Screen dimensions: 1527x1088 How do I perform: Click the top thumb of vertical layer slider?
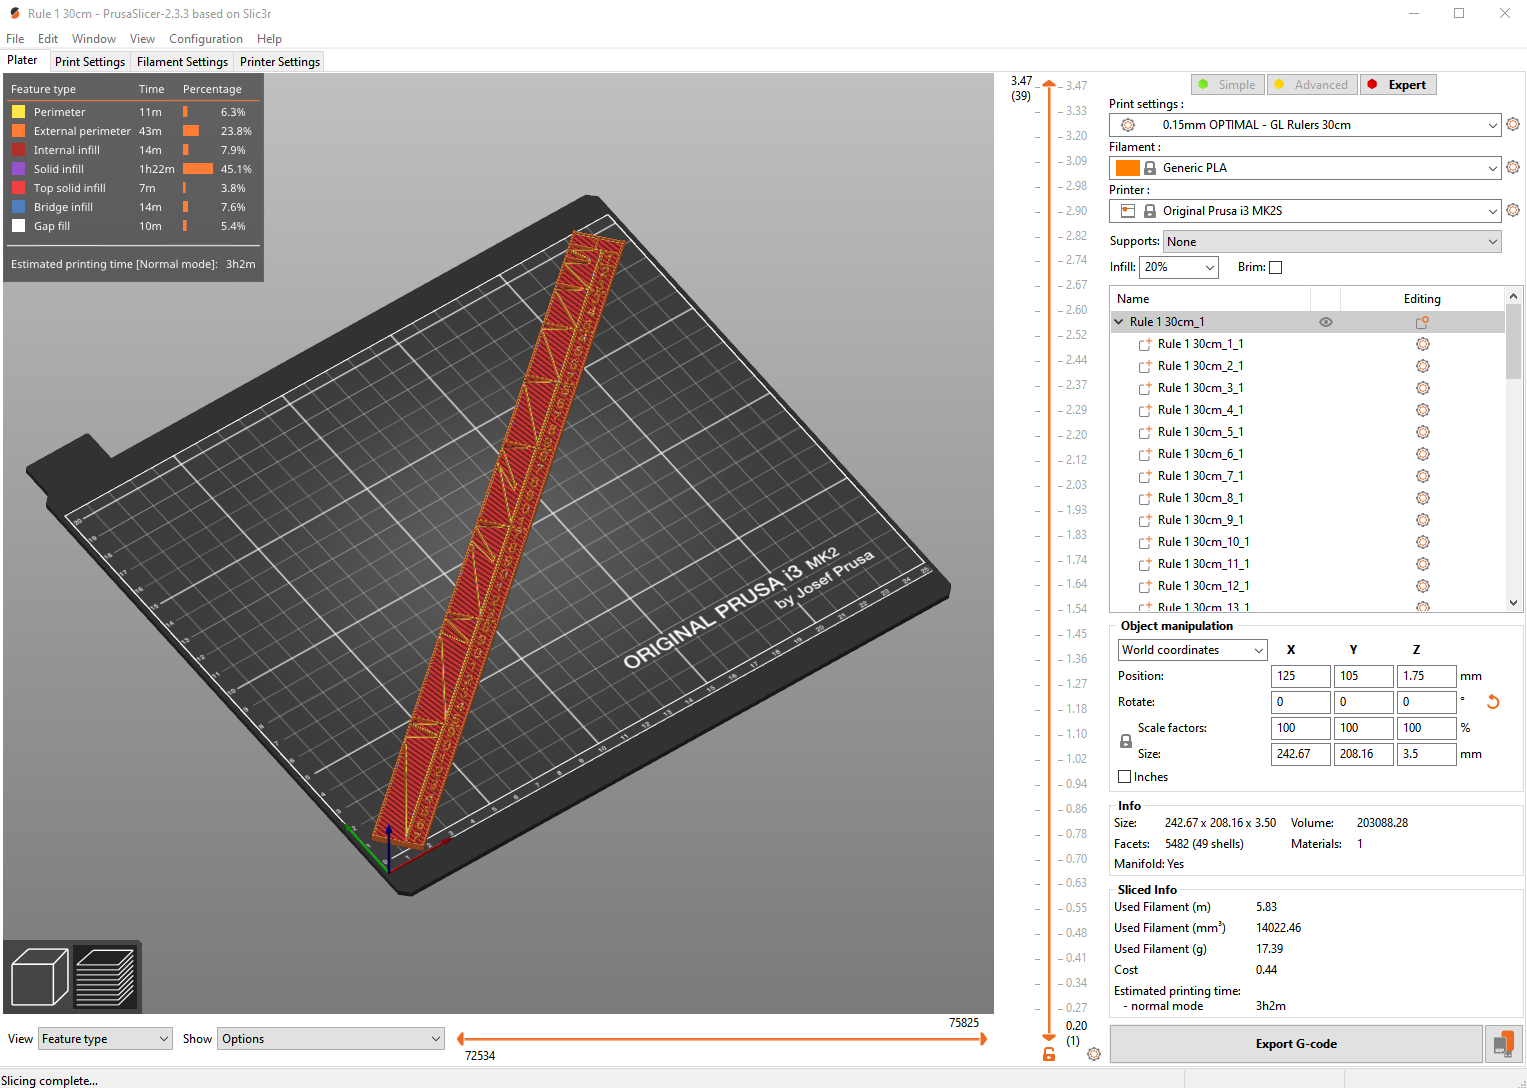tap(1049, 85)
